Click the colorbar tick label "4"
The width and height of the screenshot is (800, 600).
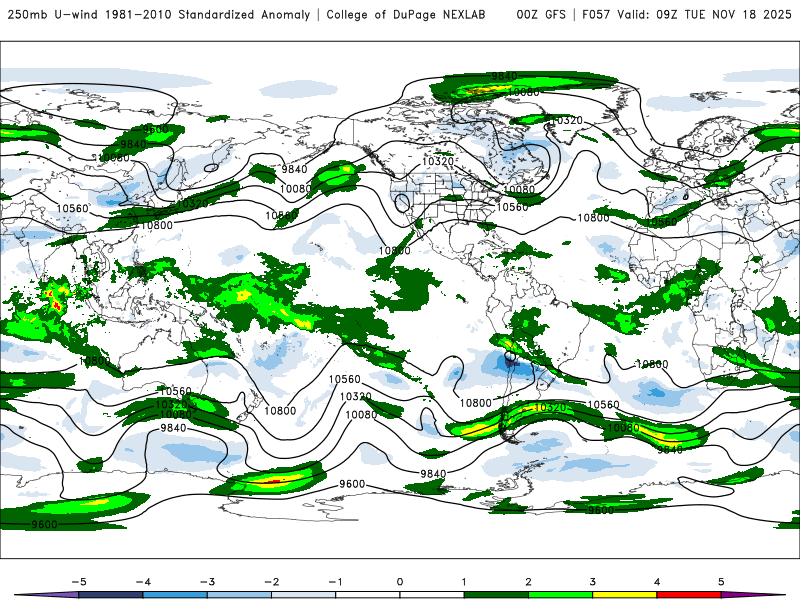click(x=657, y=582)
